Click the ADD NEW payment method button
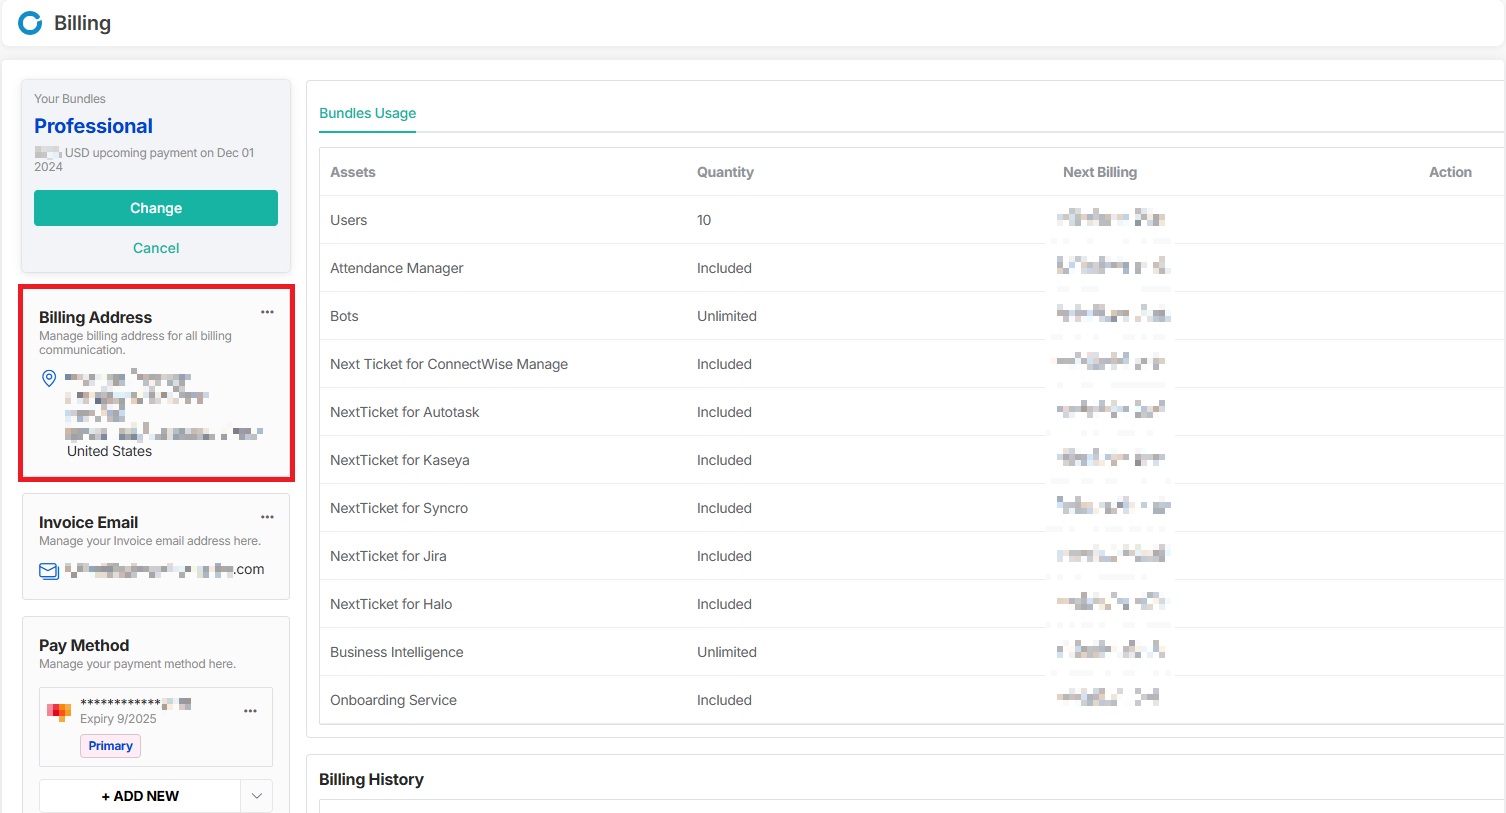The width and height of the screenshot is (1506, 813). (x=140, y=796)
